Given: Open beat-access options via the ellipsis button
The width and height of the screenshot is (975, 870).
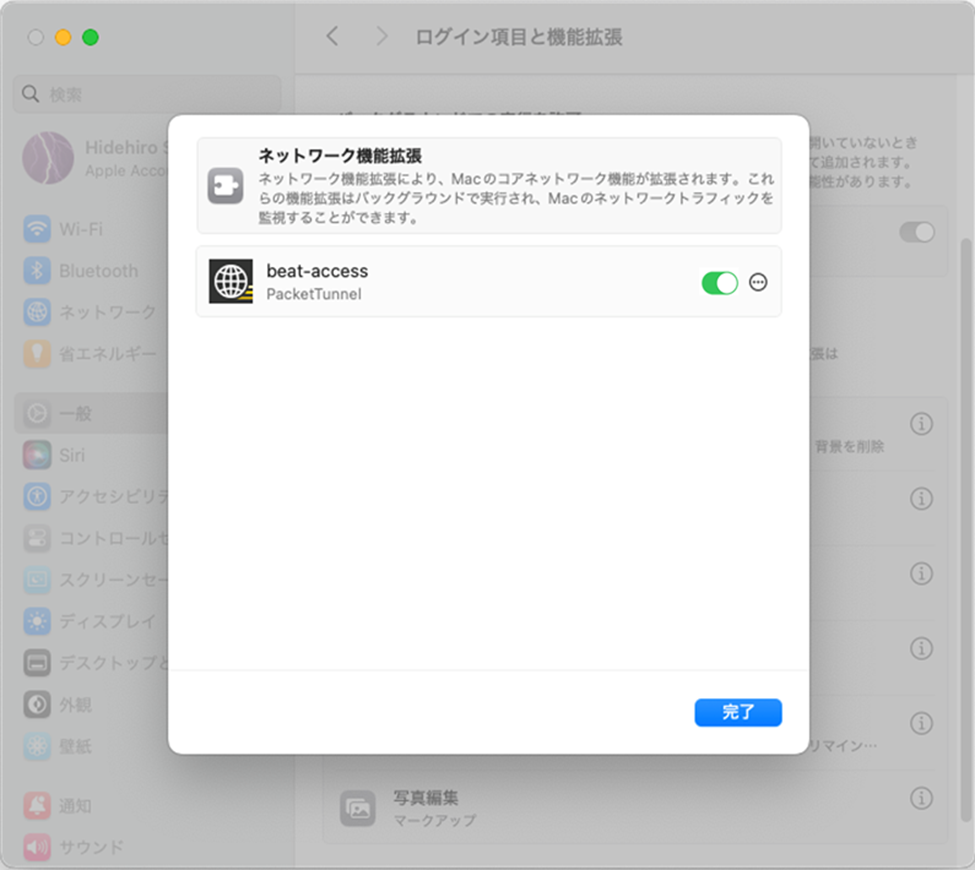Looking at the screenshot, I should pos(758,282).
